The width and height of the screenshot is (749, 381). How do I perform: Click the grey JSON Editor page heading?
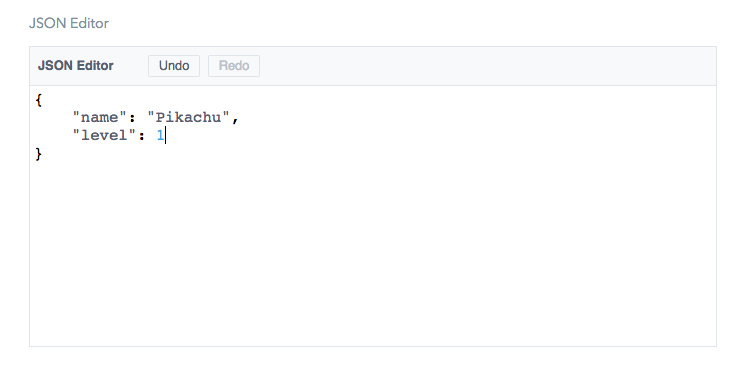point(69,23)
